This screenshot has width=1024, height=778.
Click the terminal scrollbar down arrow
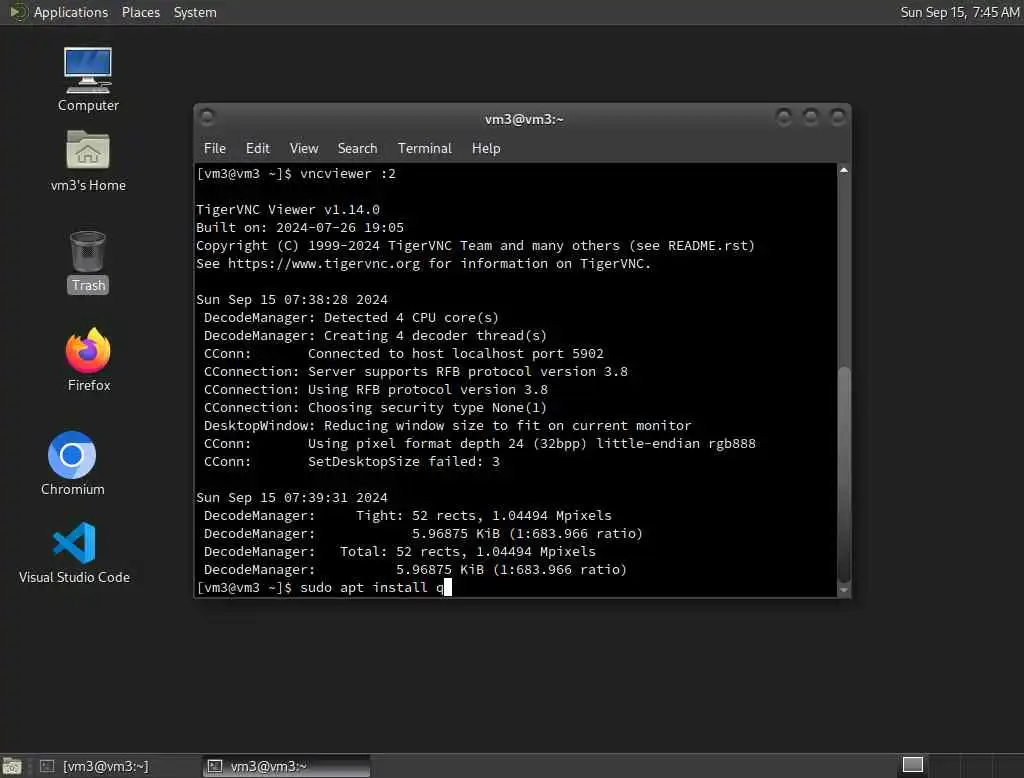(x=844, y=589)
